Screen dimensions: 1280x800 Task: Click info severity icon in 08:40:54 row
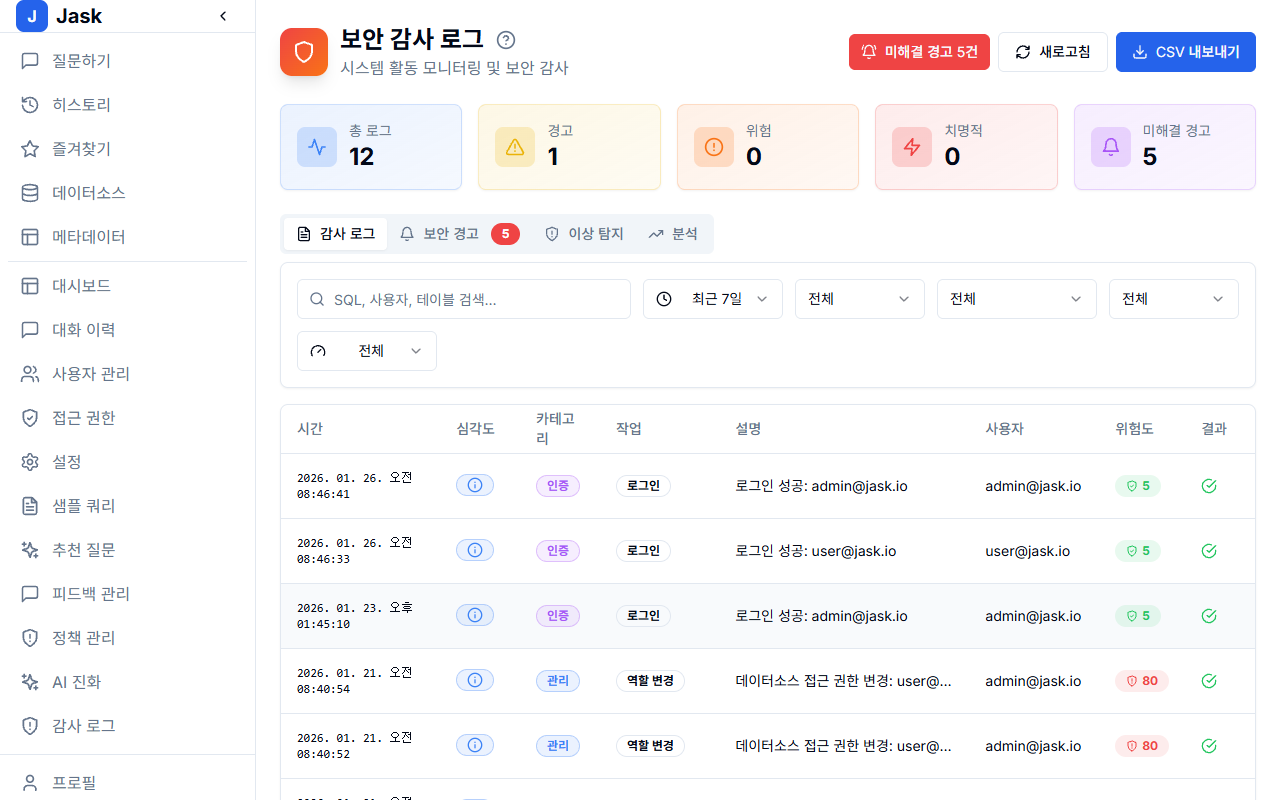click(475, 681)
